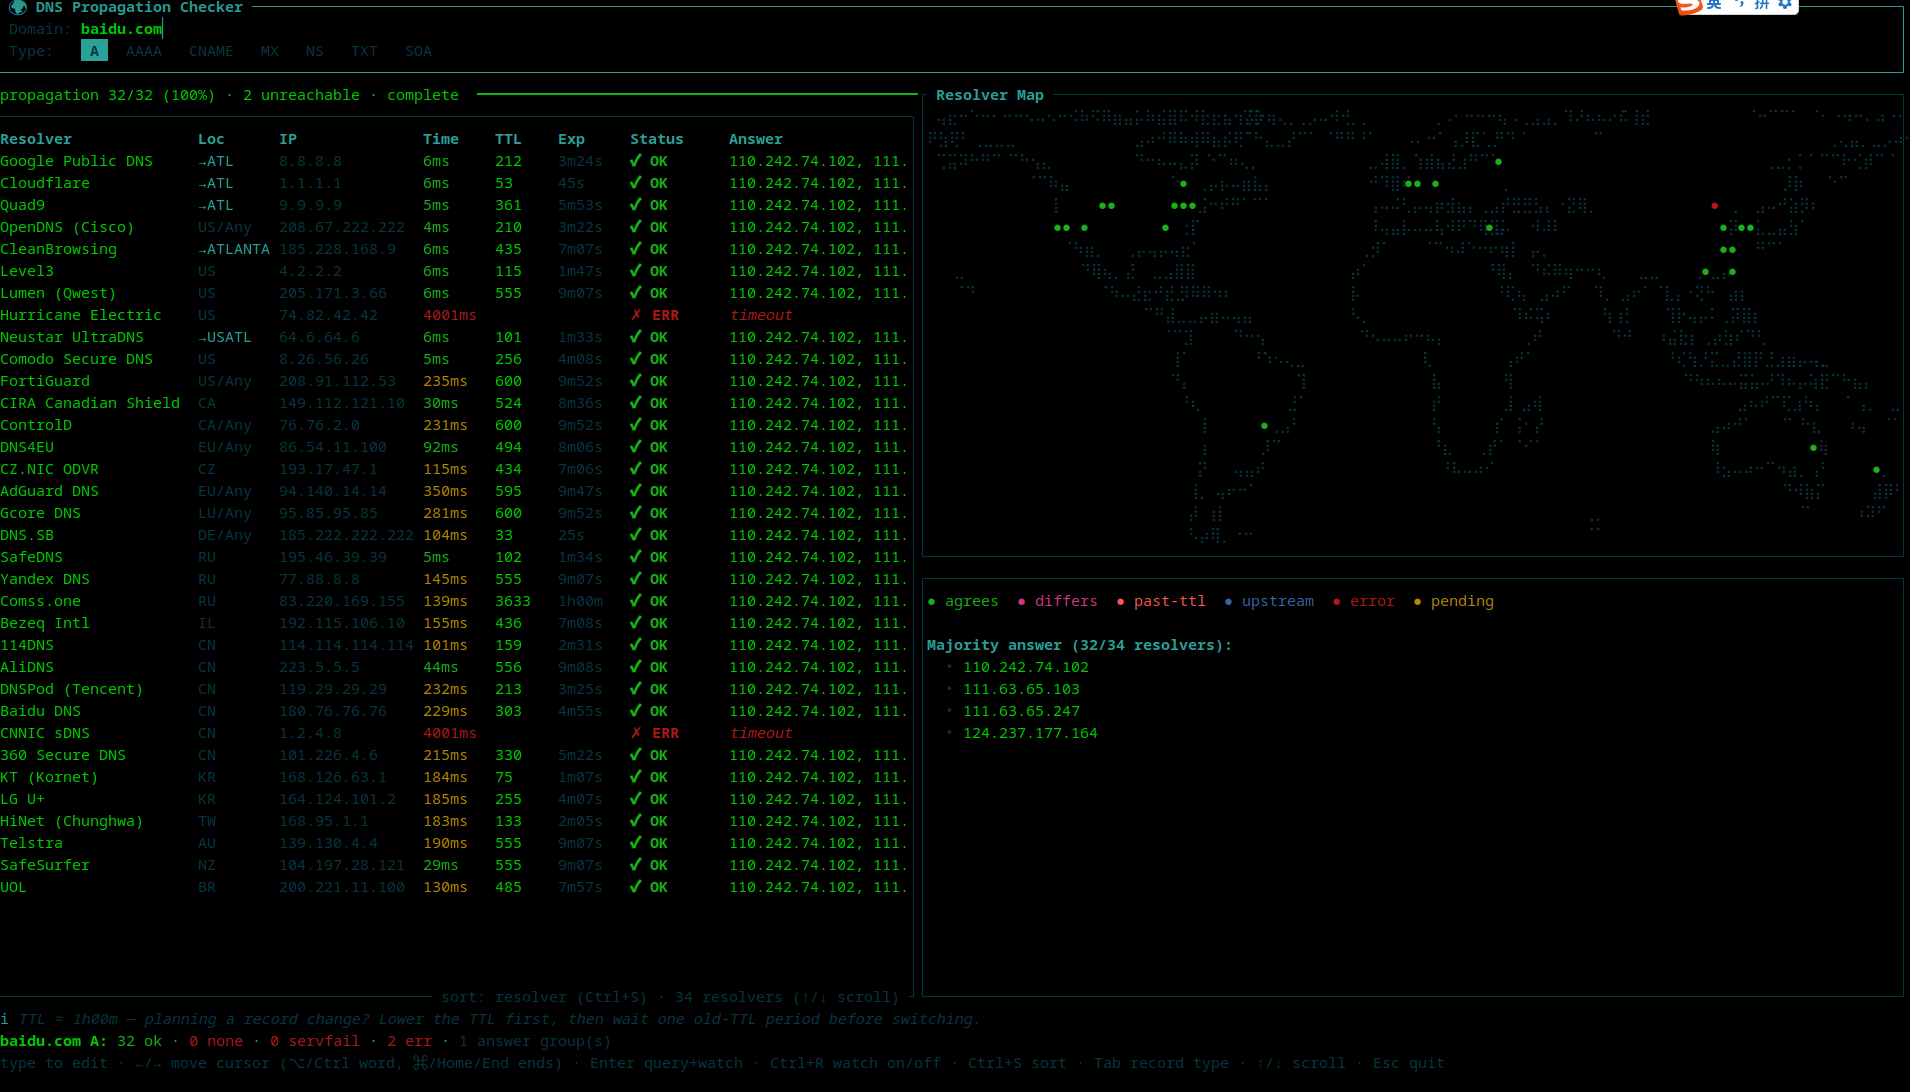Switch to the AAAA record type
Viewport: 1910px width, 1092px height.
[x=144, y=51]
